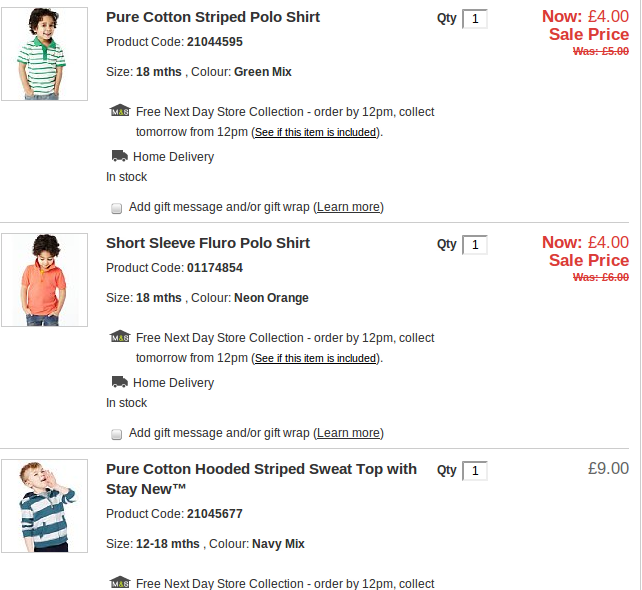Tick gift message checkbox for Fluro Polo Shirt
The image size is (642, 590).
116,434
